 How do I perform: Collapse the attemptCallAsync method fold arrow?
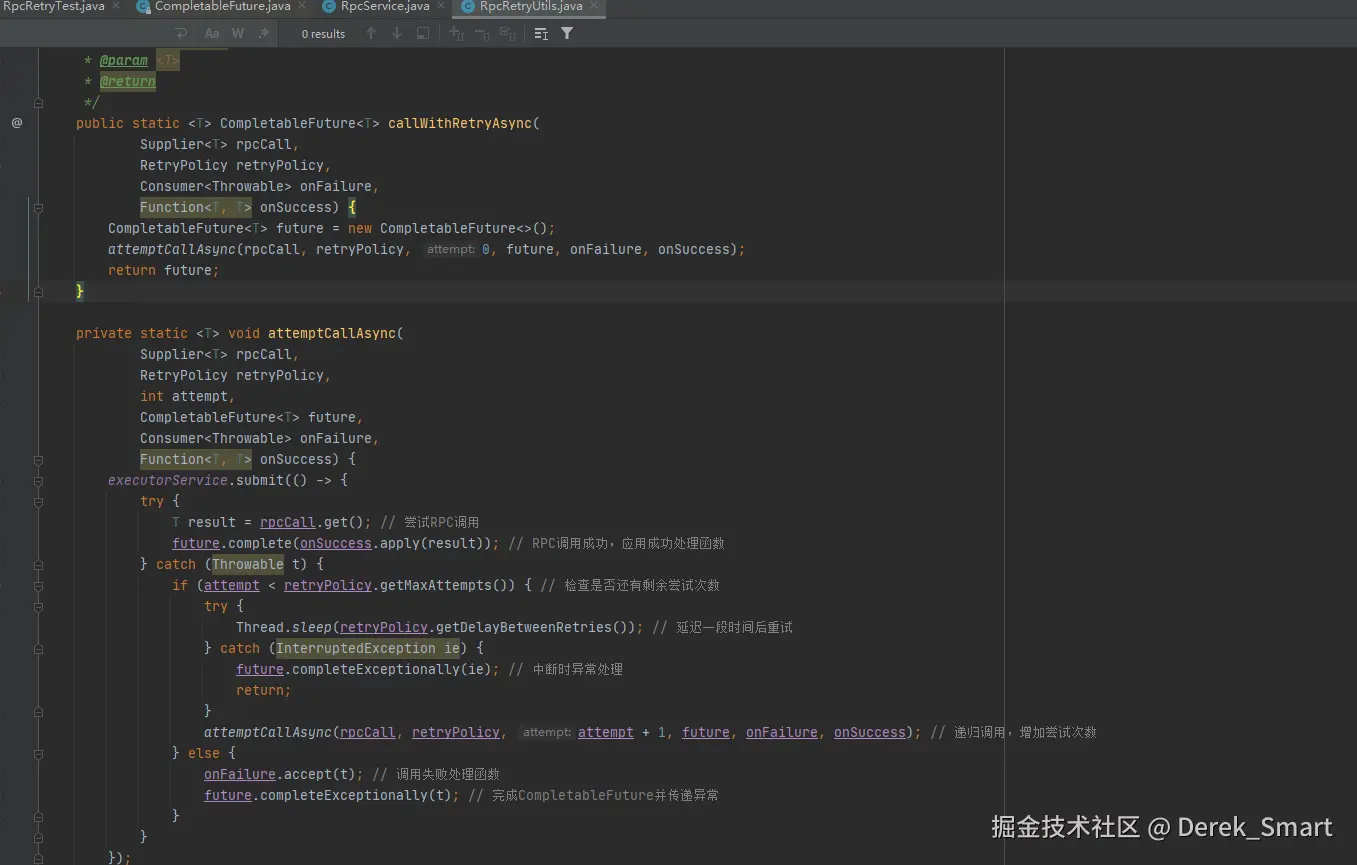click(38, 460)
